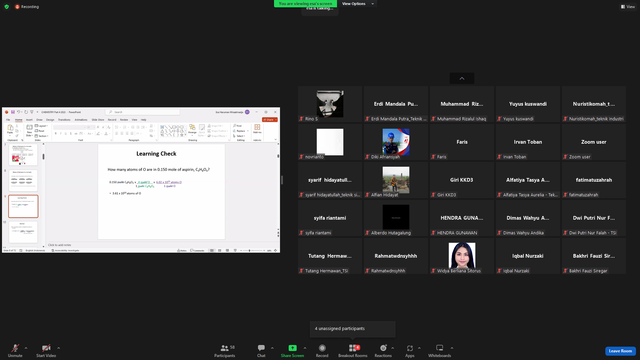This screenshot has height=360, width=640.
Task: Click Learning Check slide title
Action: click(x=156, y=153)
